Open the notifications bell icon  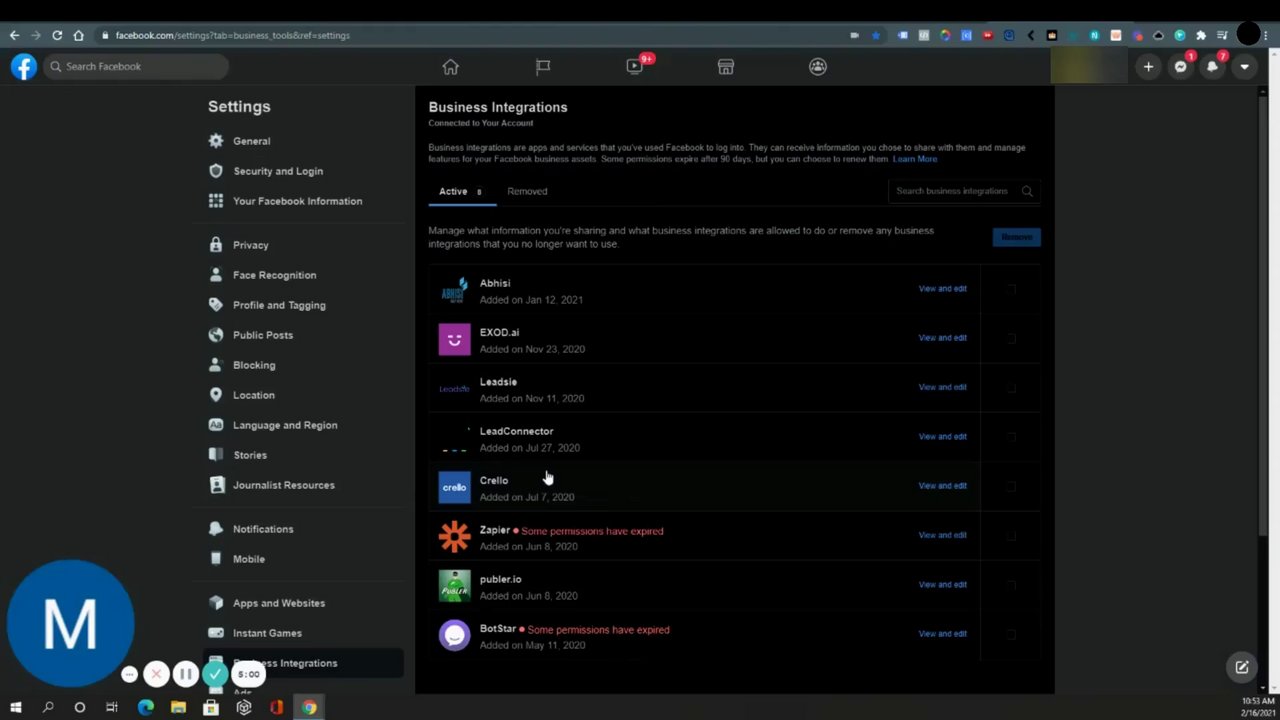pos(1212,66)
